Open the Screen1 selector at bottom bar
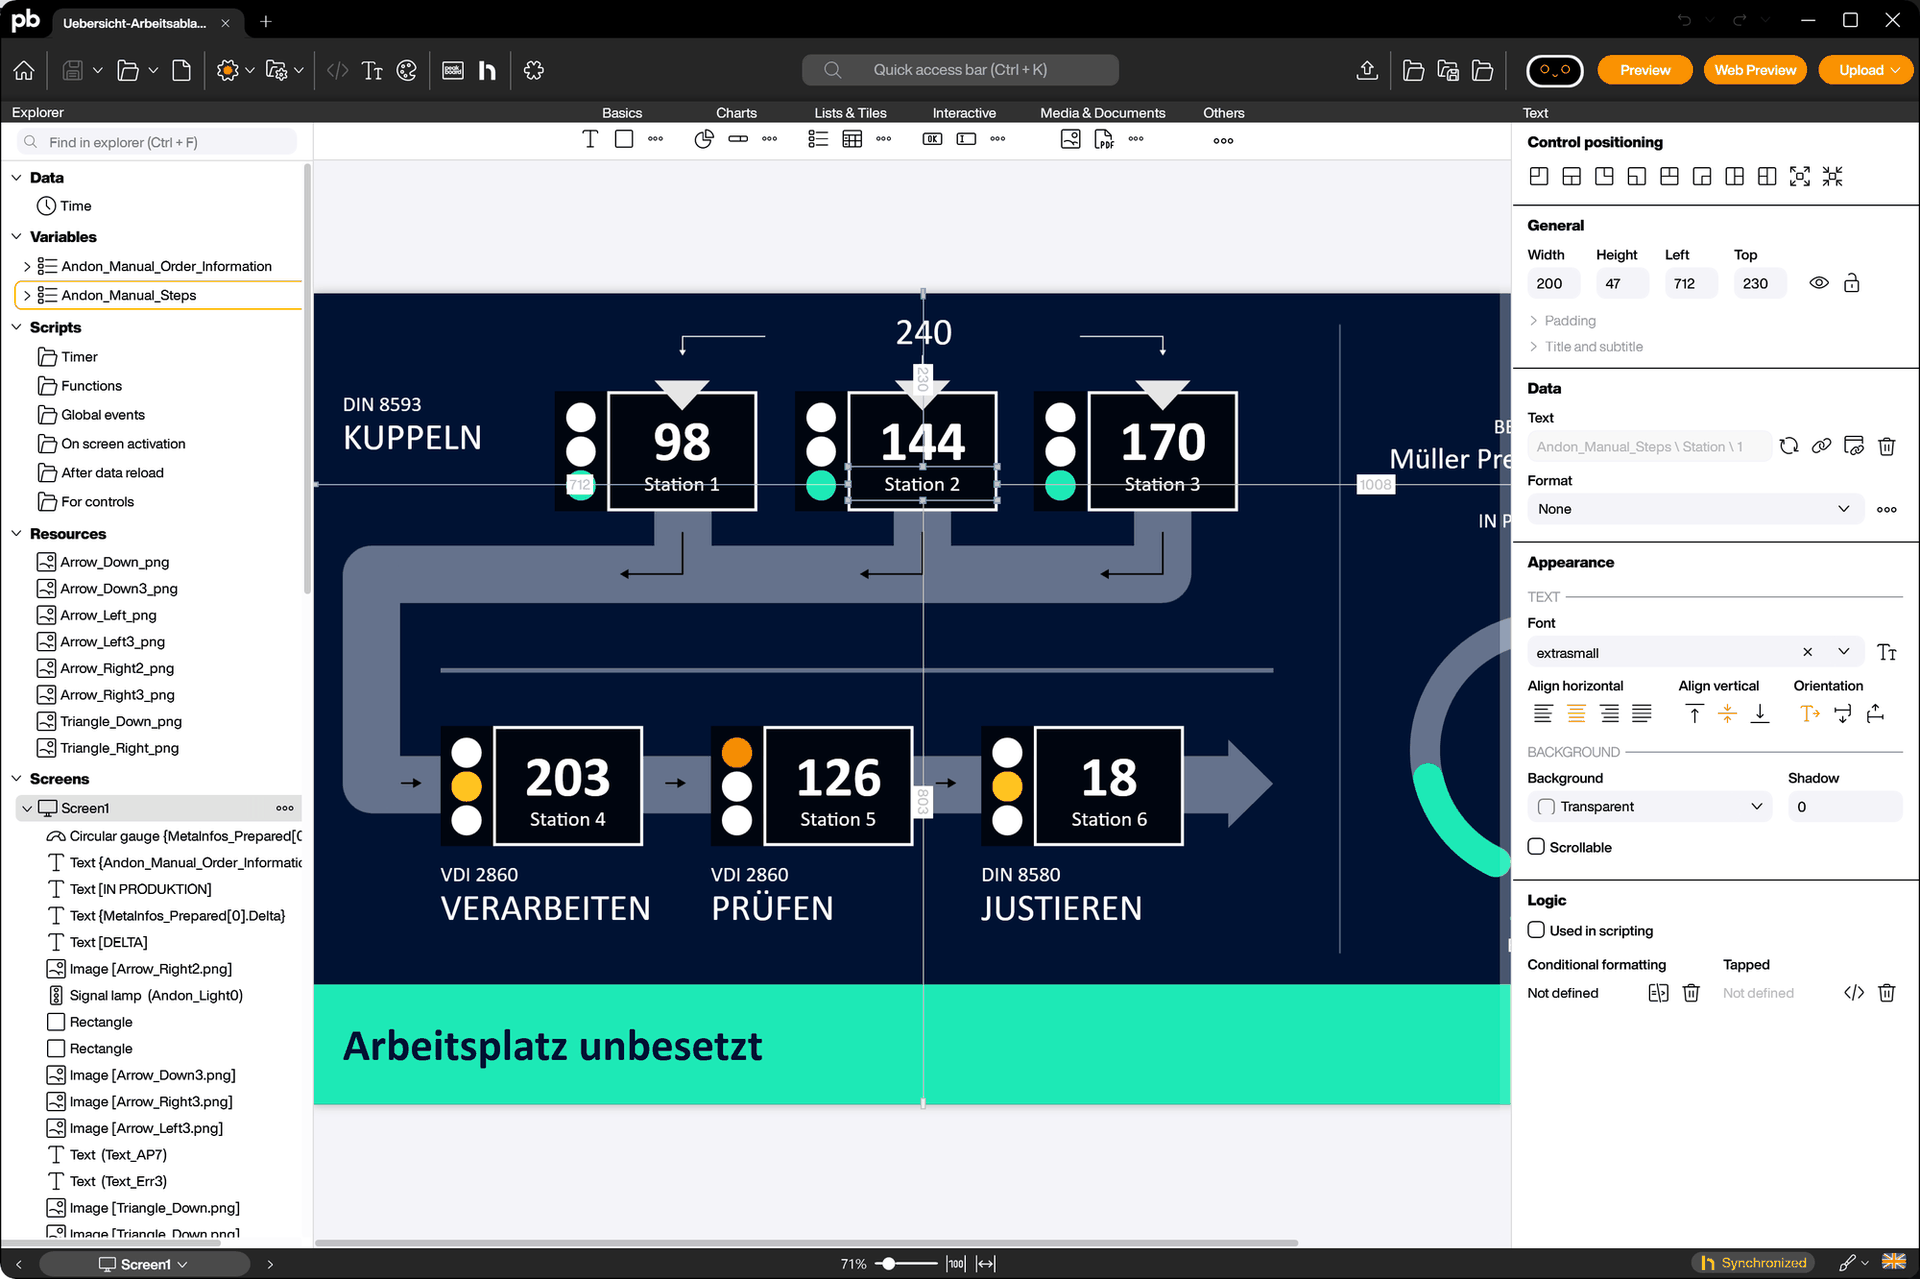1920x1279 pixels. tap(144, 1264)
